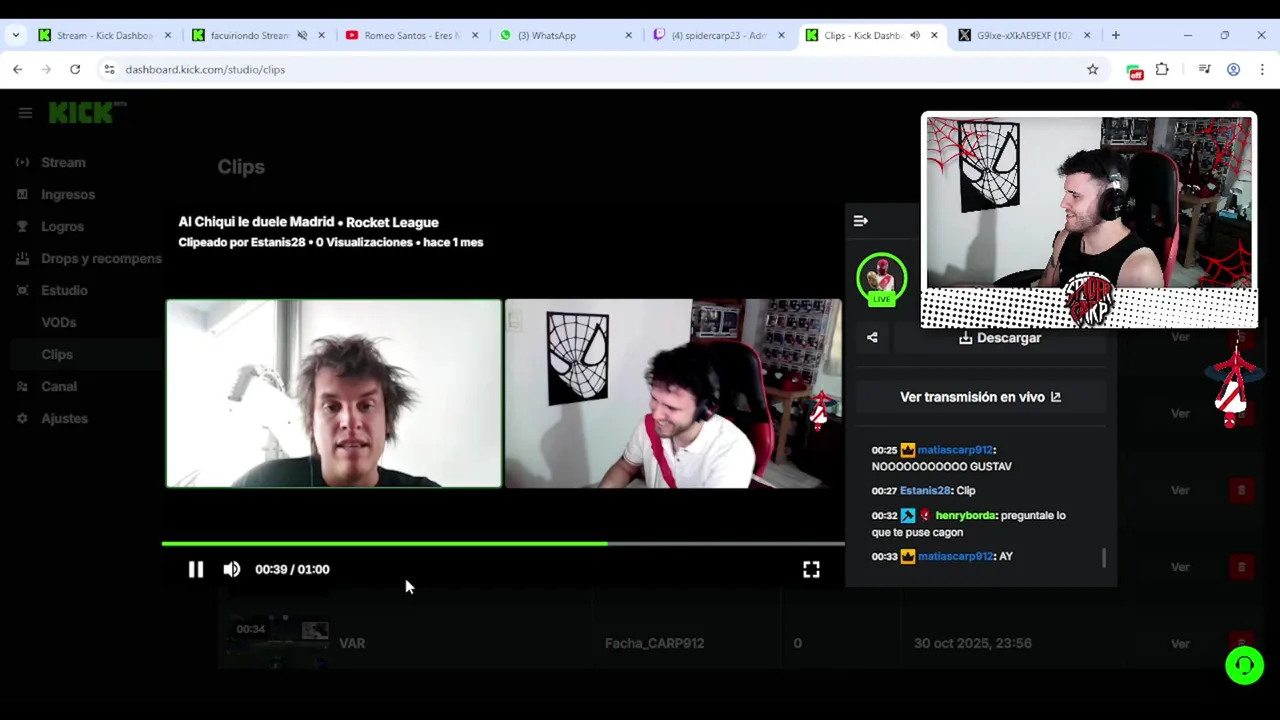Go back in browser history
Image resolution: width=1280 pixels, height=720 pixels.
18,69
